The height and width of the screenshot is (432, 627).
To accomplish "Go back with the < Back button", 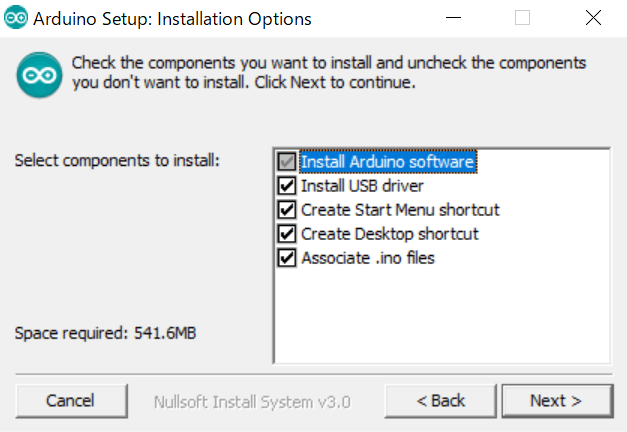I will tap(441, 401).
